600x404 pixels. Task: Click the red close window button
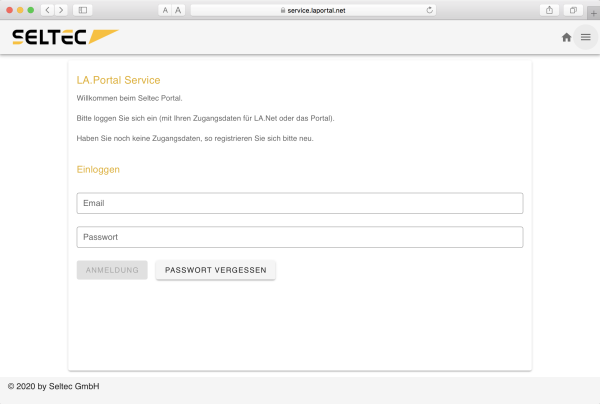pyautogui.click(x=10, y=10)
